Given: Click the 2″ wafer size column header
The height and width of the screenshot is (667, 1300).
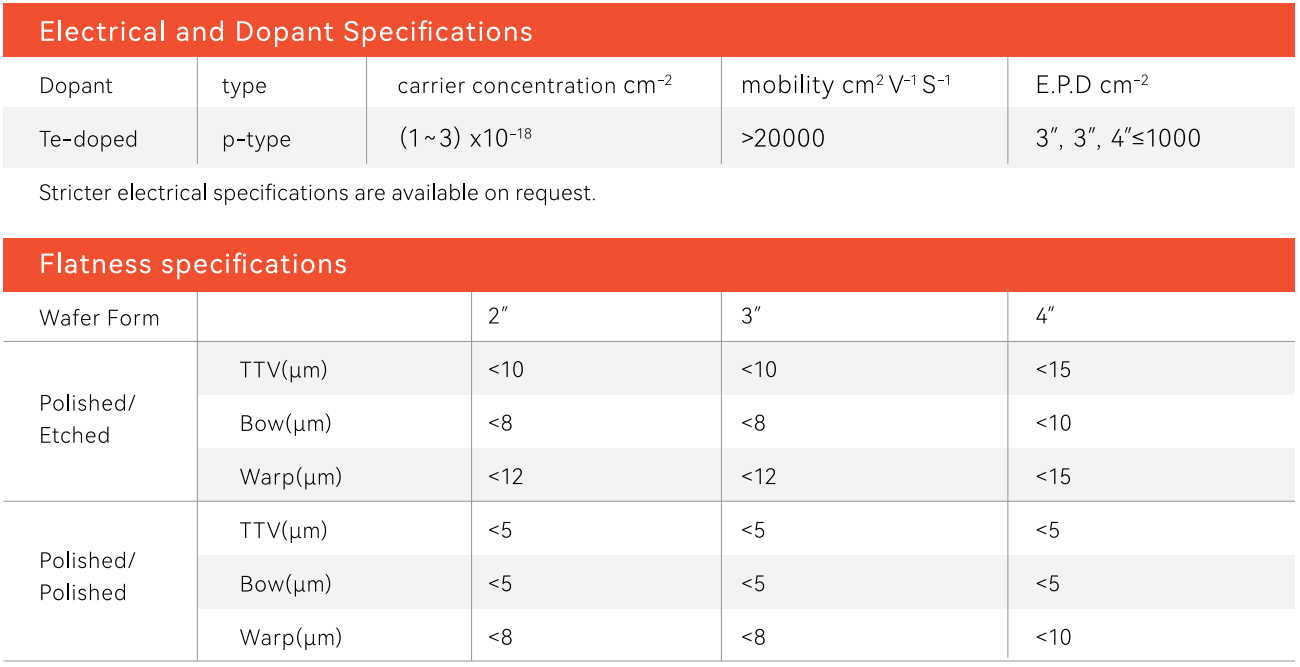Looking at the screenshot, I should [499, 318].
